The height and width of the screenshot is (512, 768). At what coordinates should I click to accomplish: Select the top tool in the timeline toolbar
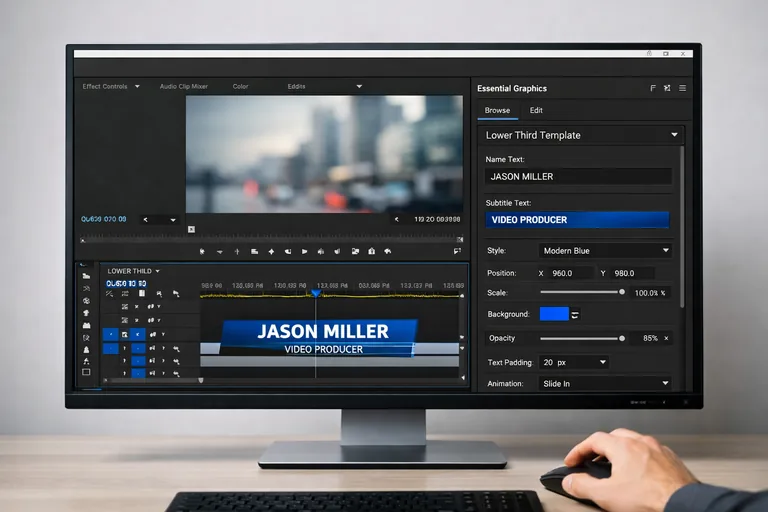(86, 275)
